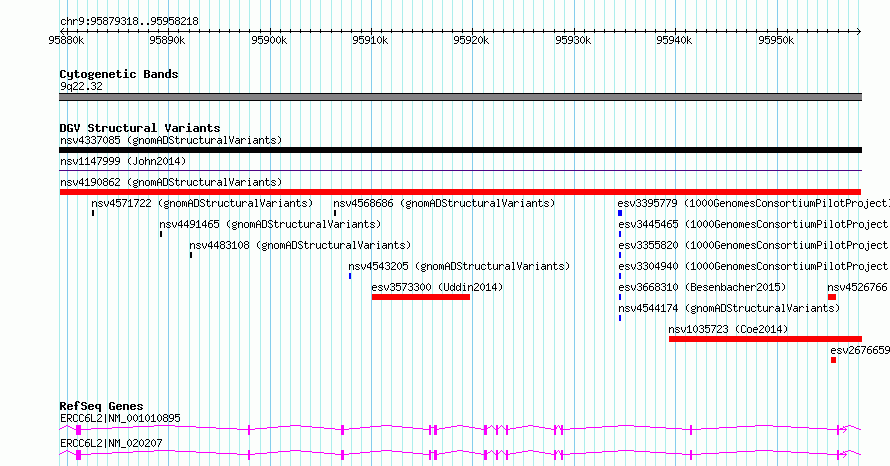The height and width of the screenshot is (466, 890).
Task: Click the small red block below esv2676659
Action: coord(833,360)
